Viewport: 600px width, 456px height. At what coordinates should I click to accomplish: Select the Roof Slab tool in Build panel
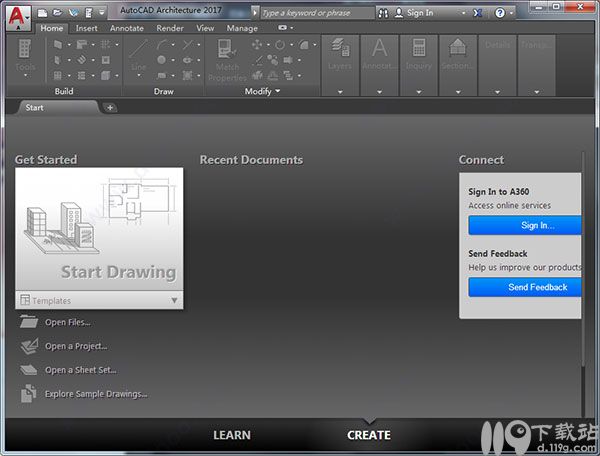click(82, 44)
